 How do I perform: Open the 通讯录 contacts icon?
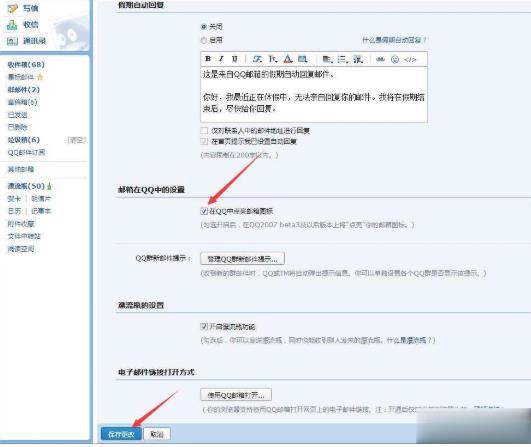coord(12,41)
